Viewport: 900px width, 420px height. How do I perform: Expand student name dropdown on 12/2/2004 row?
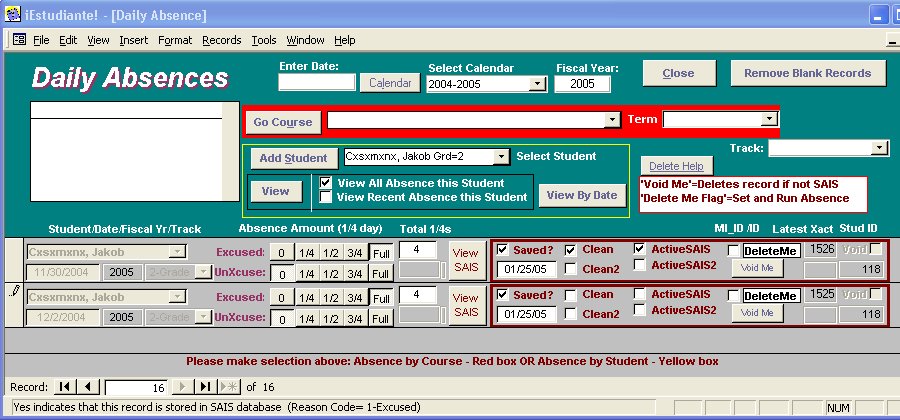point(179,297)
